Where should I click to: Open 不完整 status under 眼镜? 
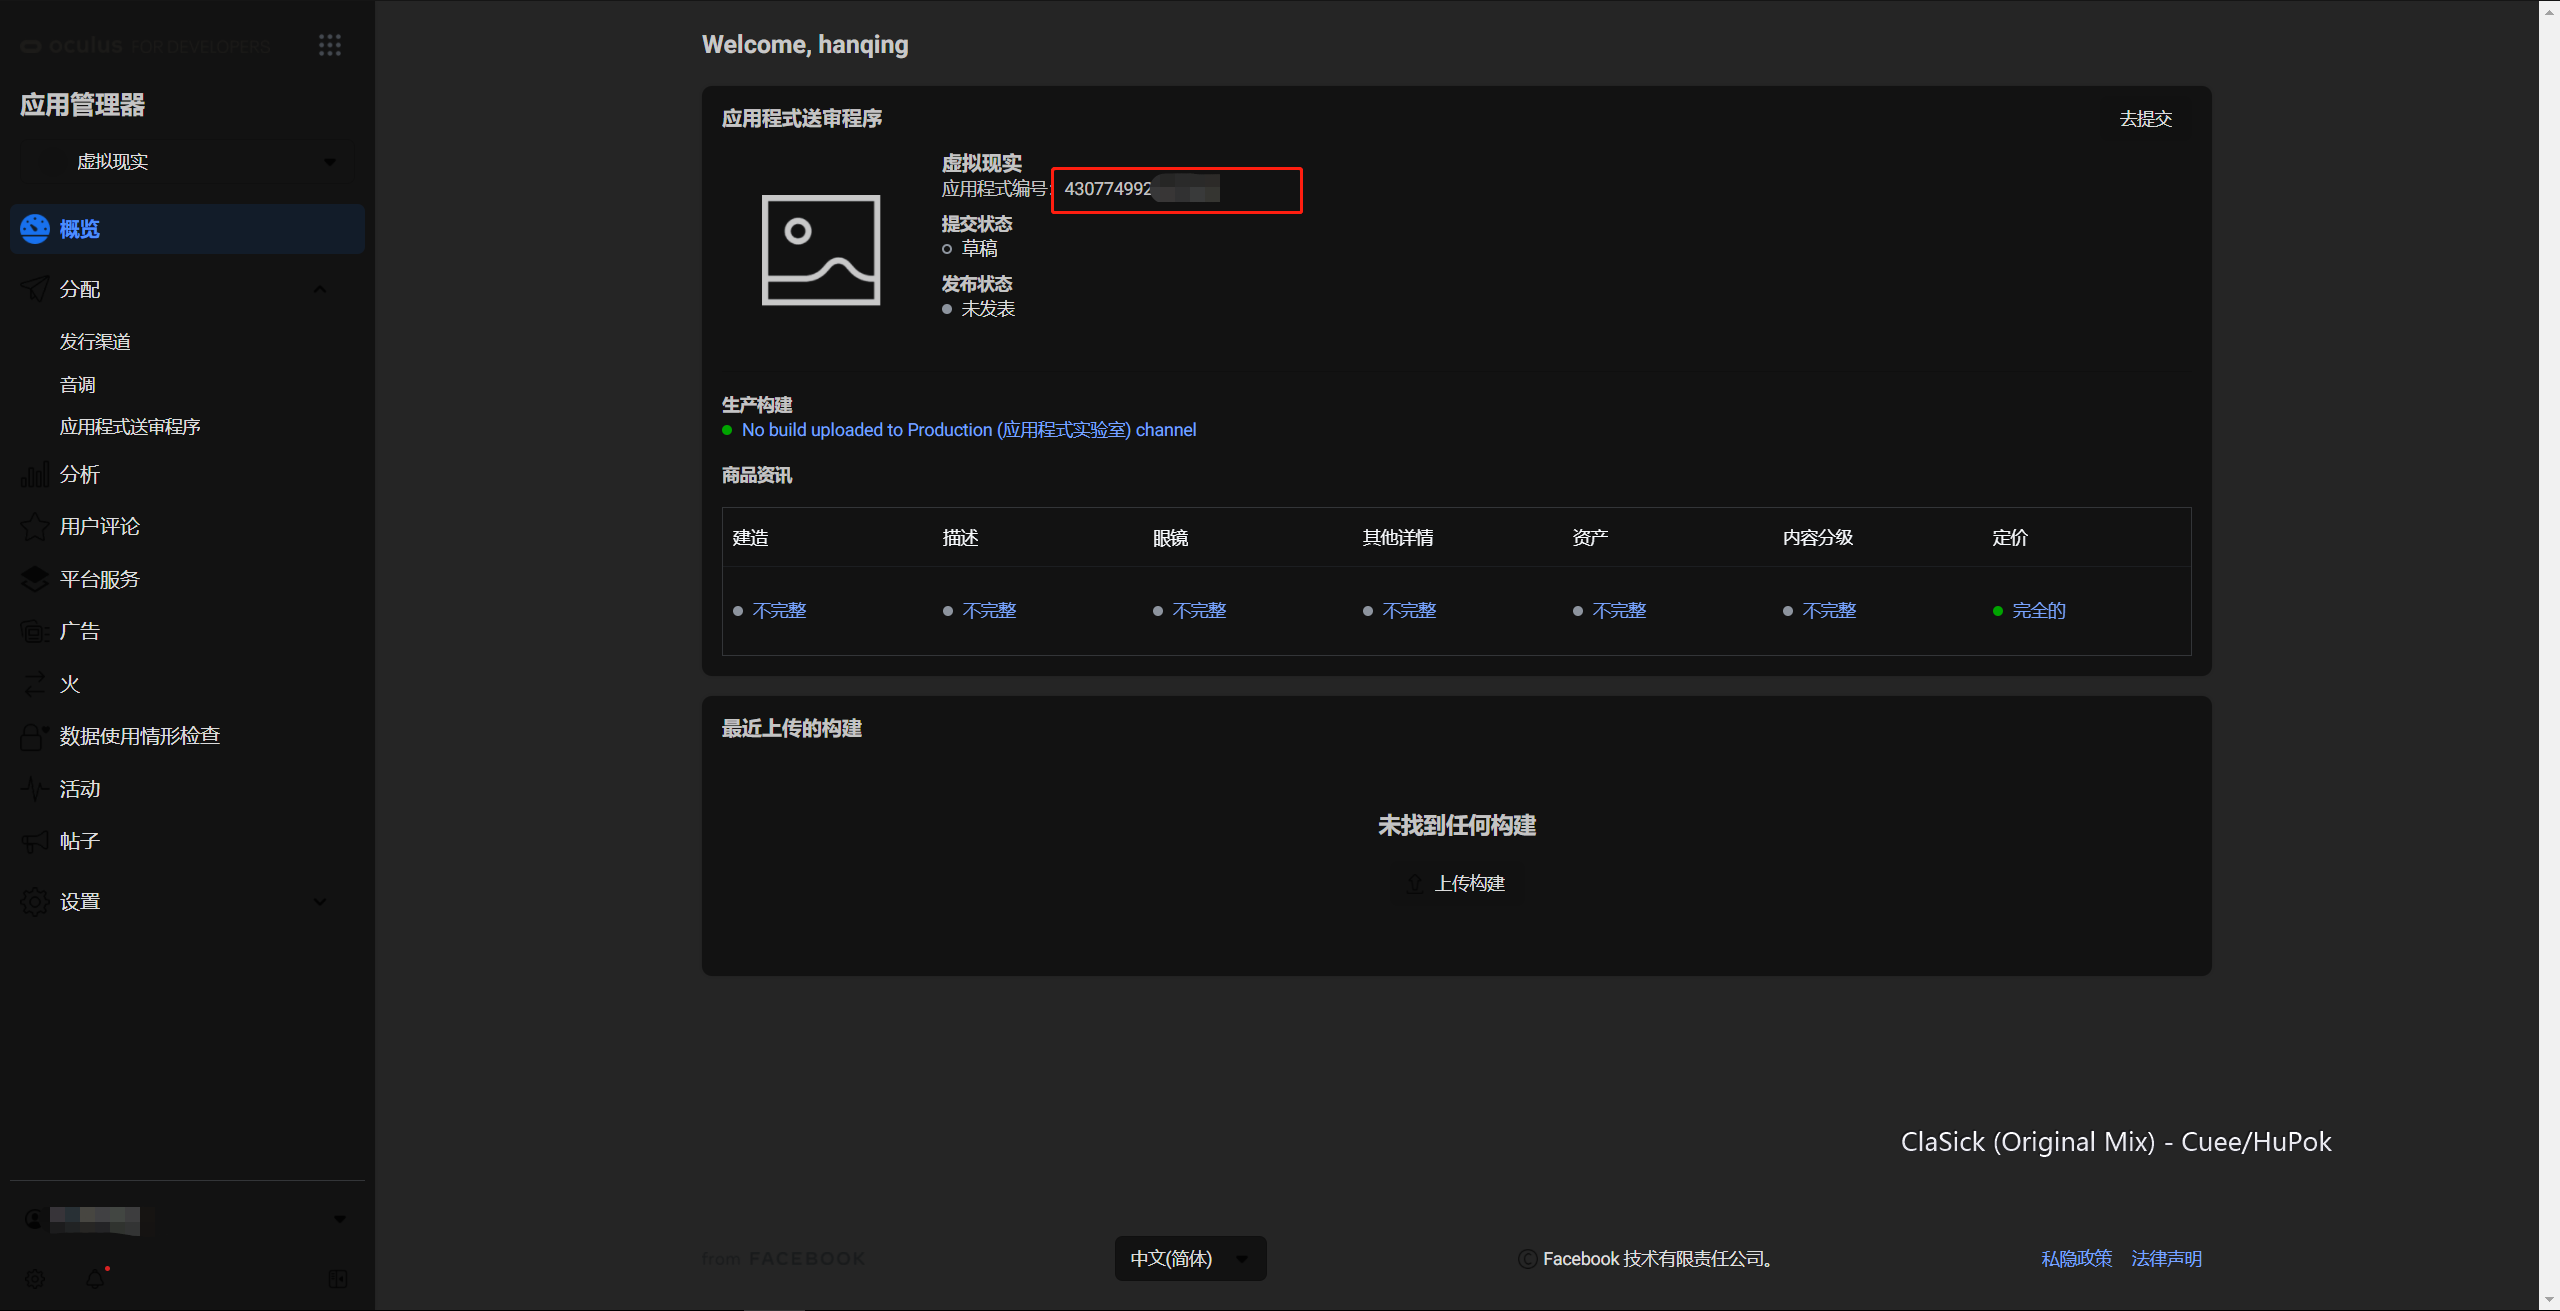(1200, 611)
